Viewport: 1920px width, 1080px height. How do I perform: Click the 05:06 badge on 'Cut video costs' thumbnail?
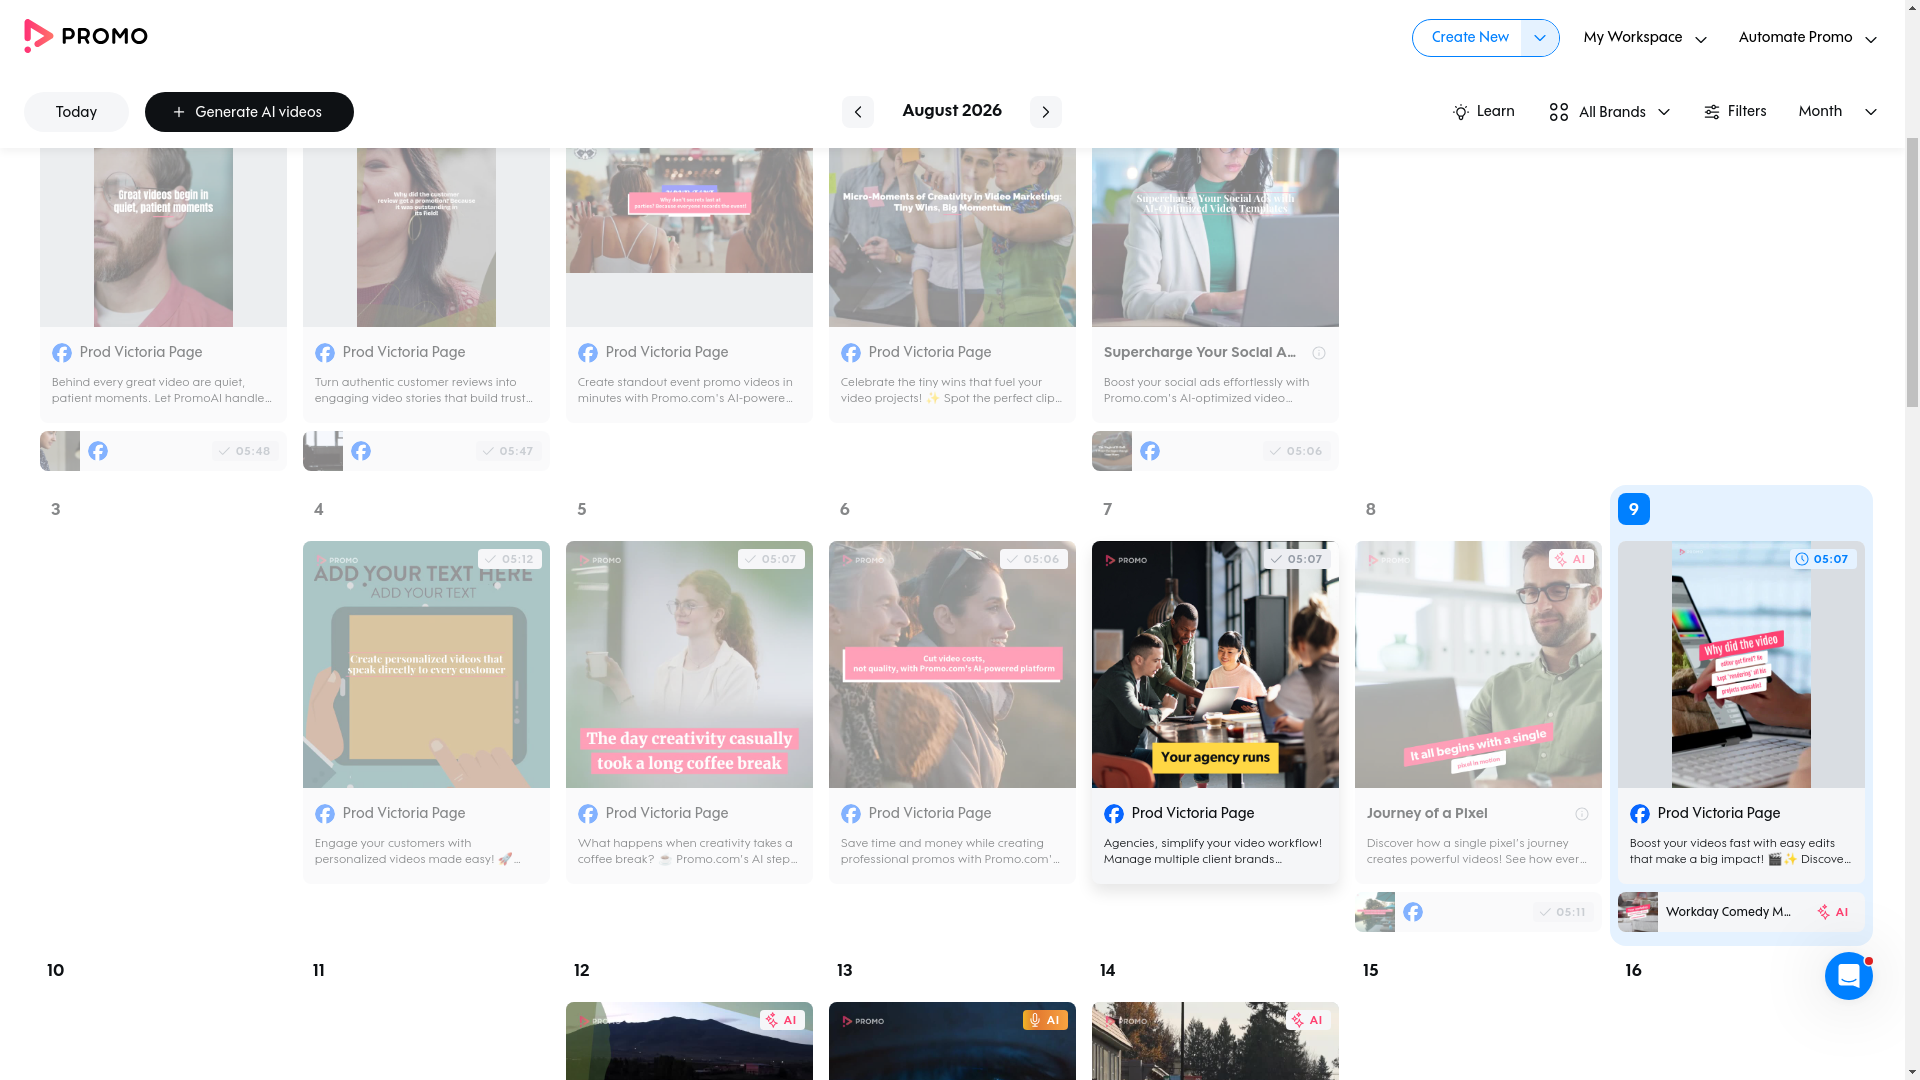(x=1034, y=559)
